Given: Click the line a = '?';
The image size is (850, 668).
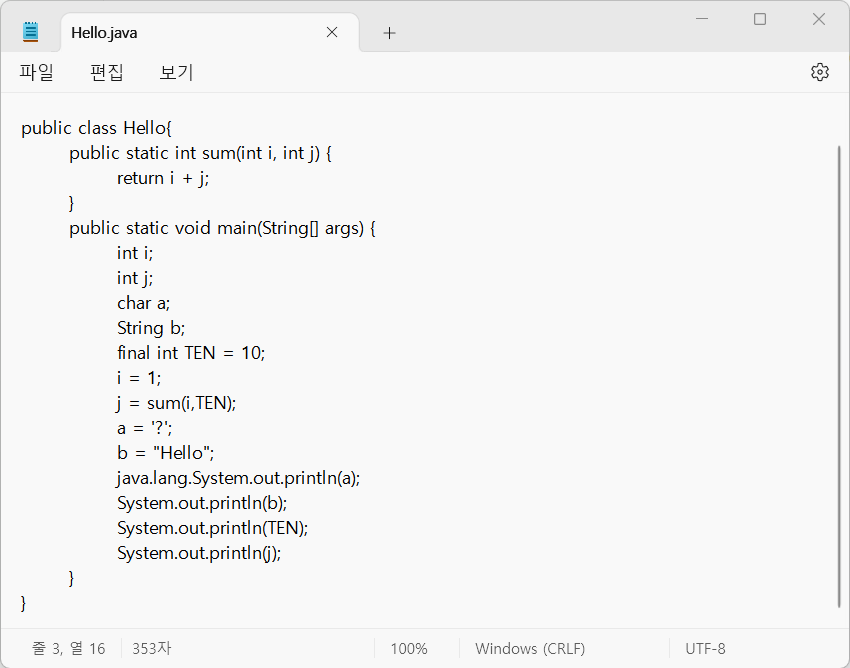Looking at the screenshot, I should pyautogui.click(x=145, y=428).
